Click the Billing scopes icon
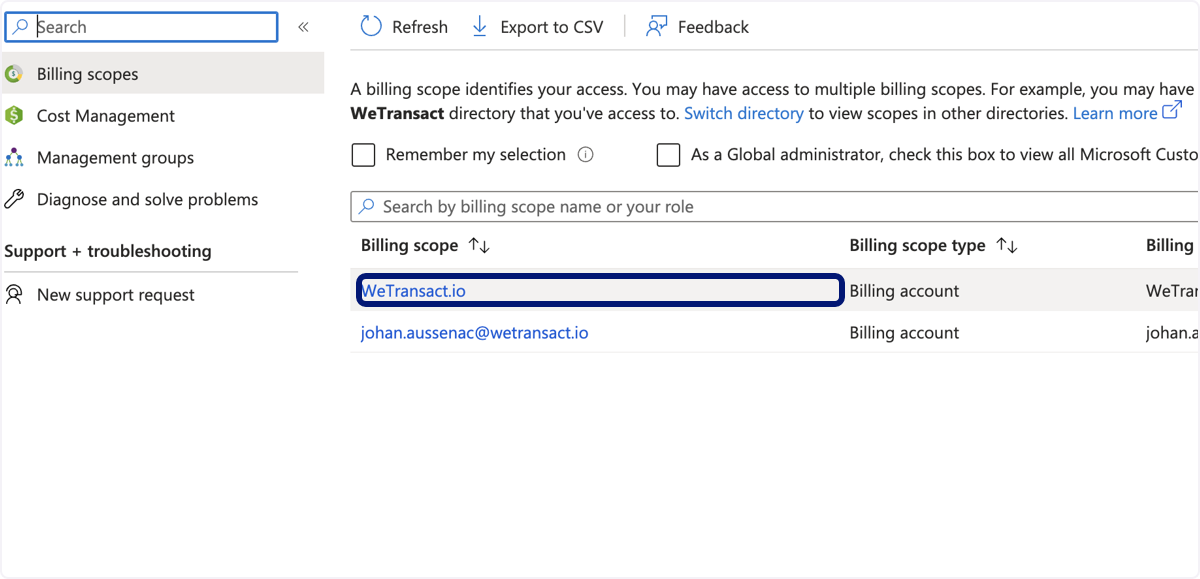 14,74
